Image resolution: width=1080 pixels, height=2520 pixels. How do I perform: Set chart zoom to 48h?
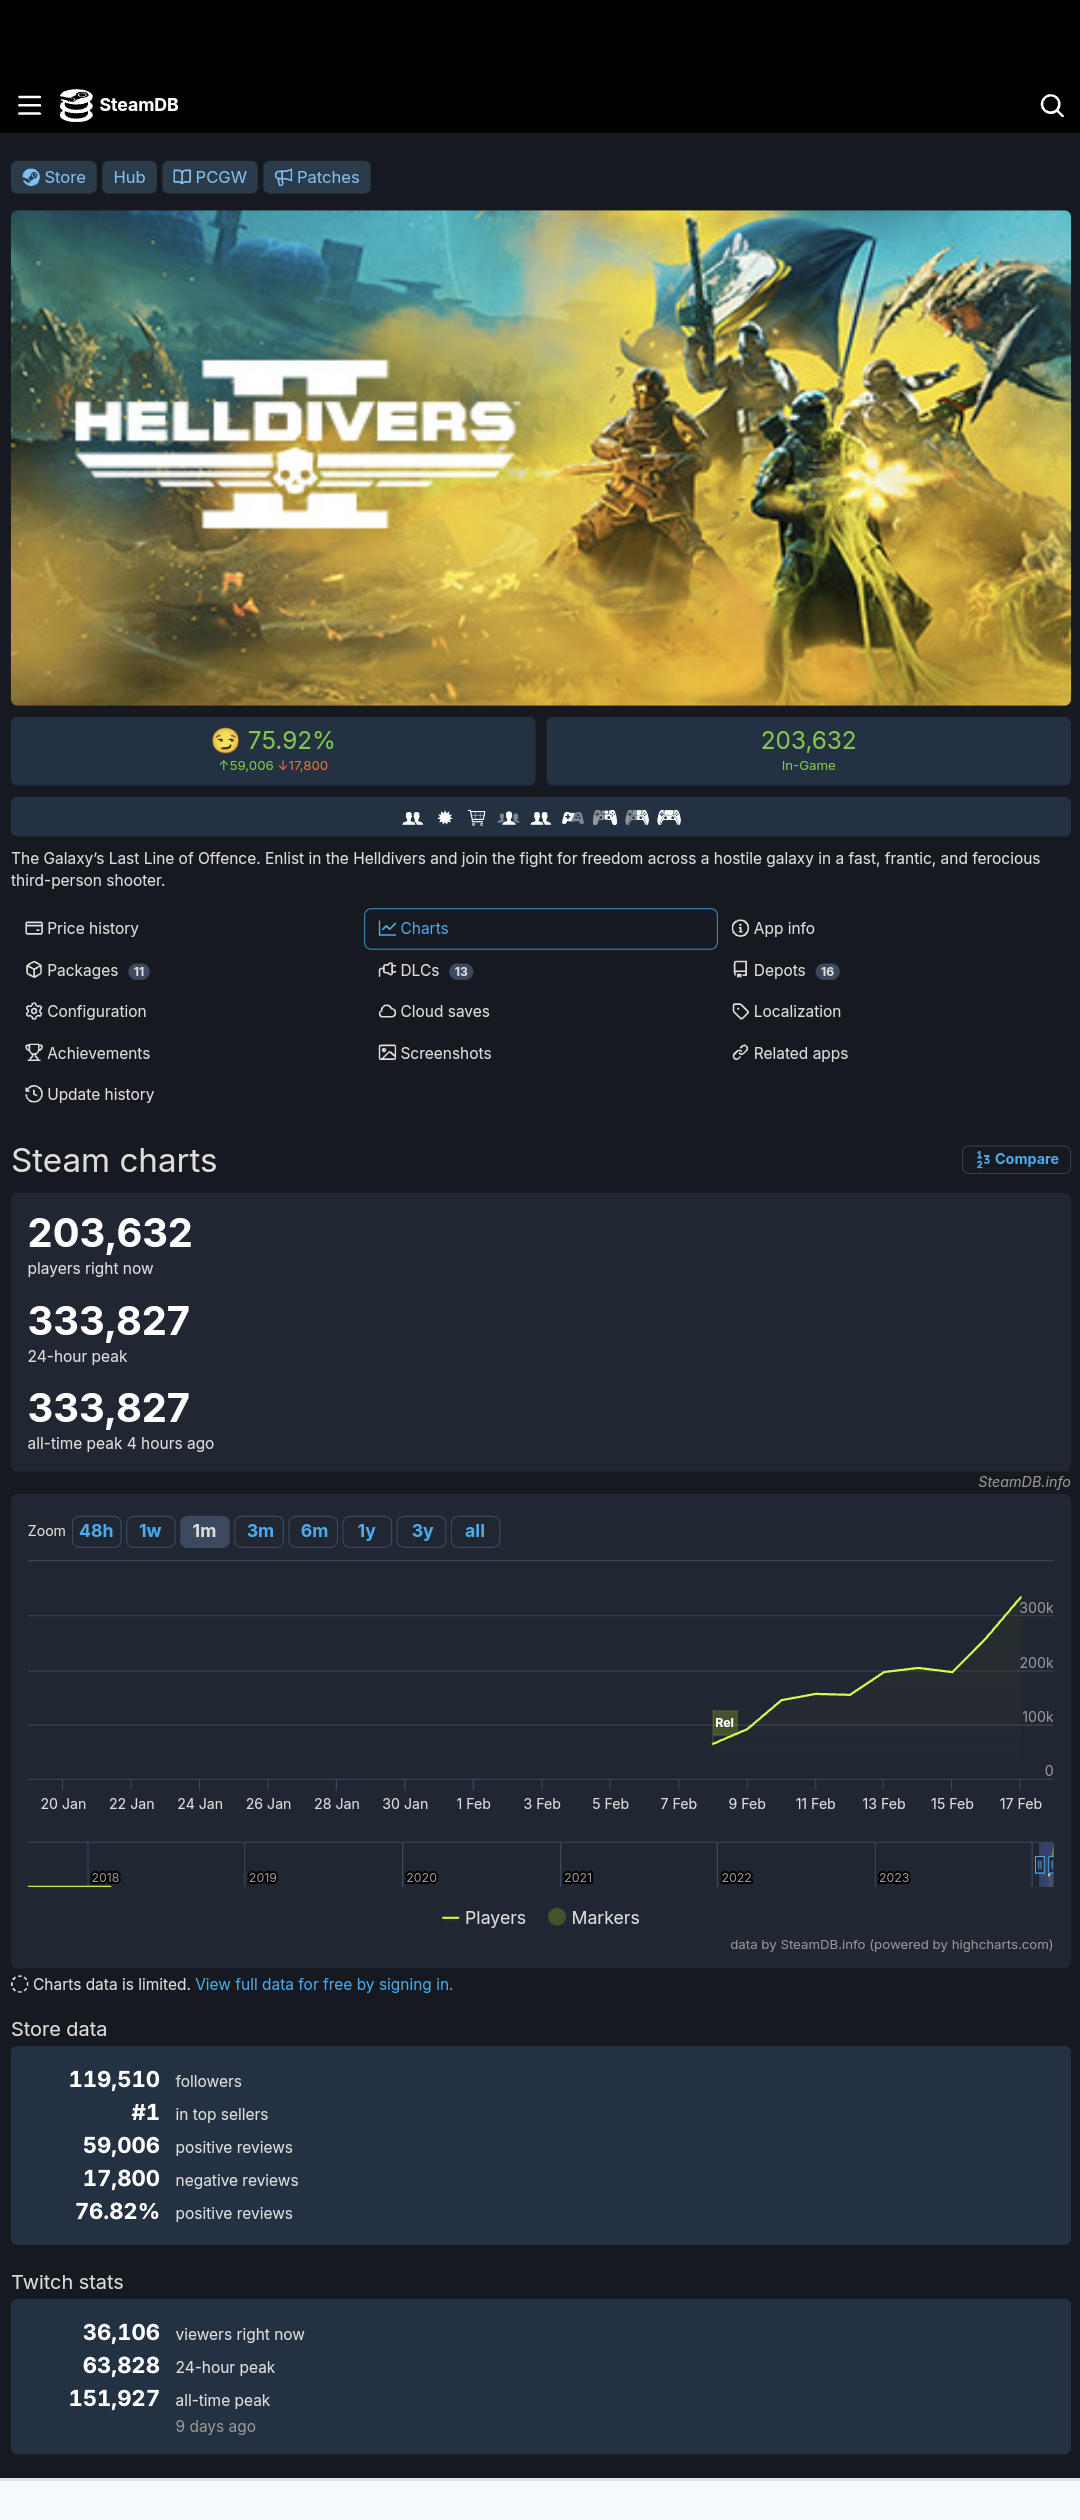(97, 1531)
